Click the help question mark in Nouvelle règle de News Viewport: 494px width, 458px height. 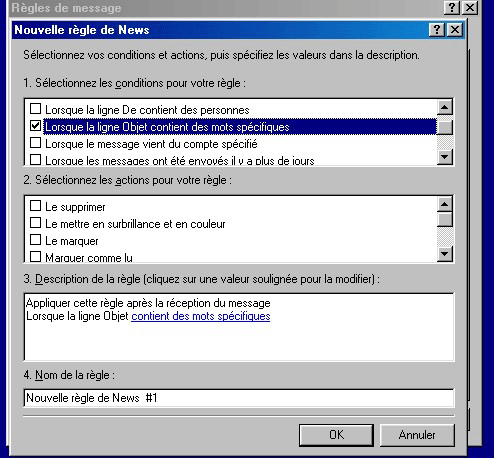(x=436, y=30)
